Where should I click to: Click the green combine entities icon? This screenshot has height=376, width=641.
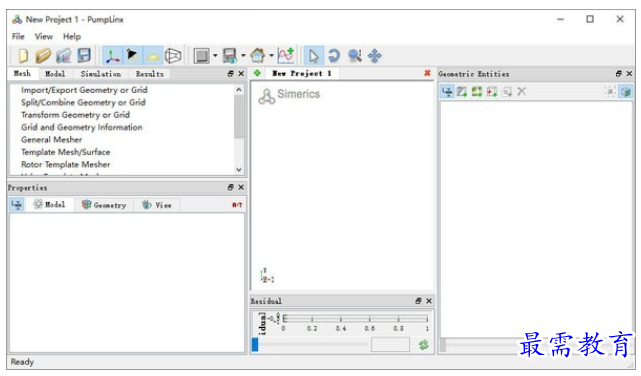pos(477,92)
